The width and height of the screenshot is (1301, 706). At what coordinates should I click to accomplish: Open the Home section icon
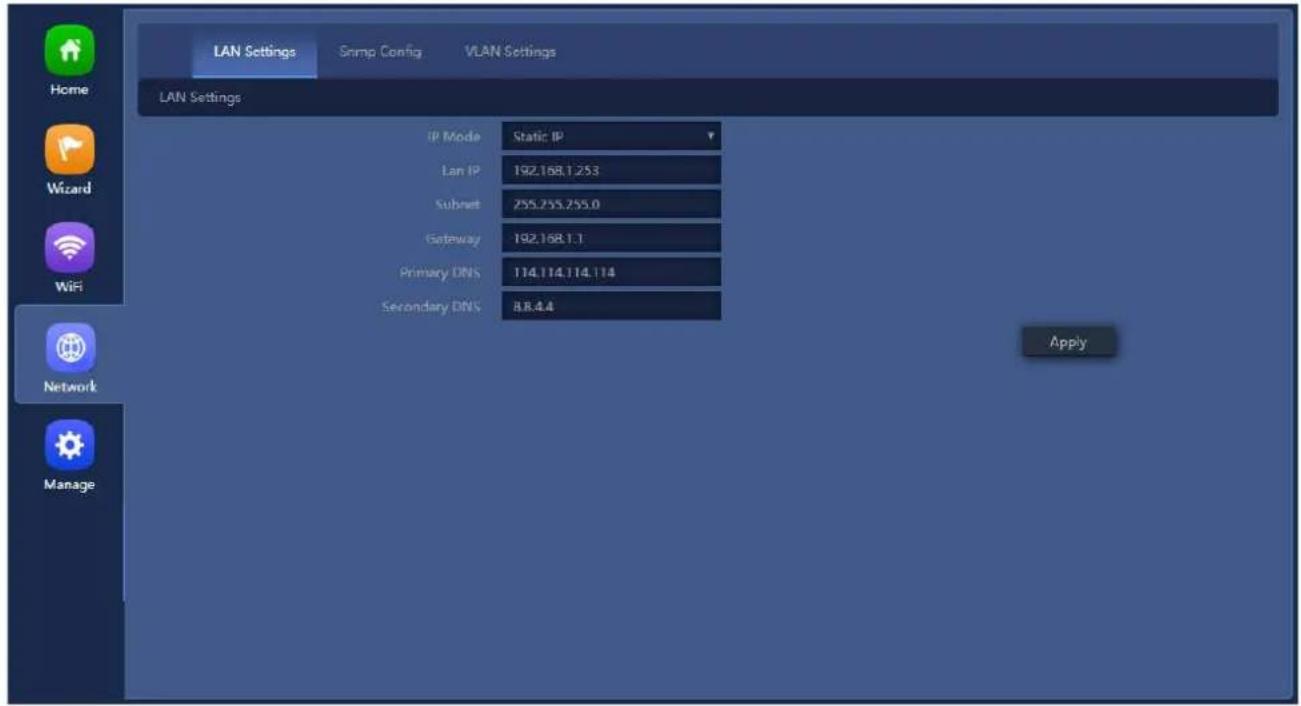70,50
